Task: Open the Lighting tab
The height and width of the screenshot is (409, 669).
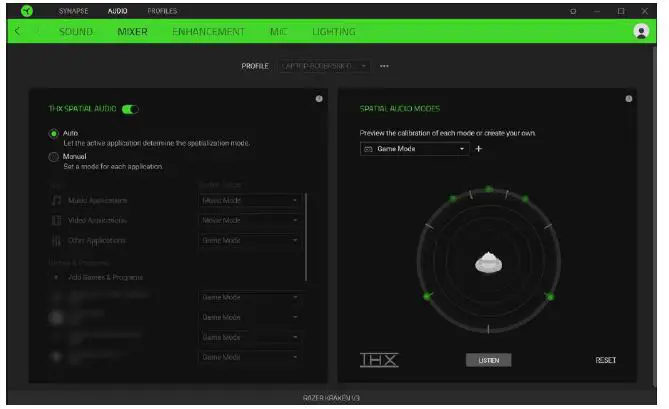Action: [x=334, y=32]
